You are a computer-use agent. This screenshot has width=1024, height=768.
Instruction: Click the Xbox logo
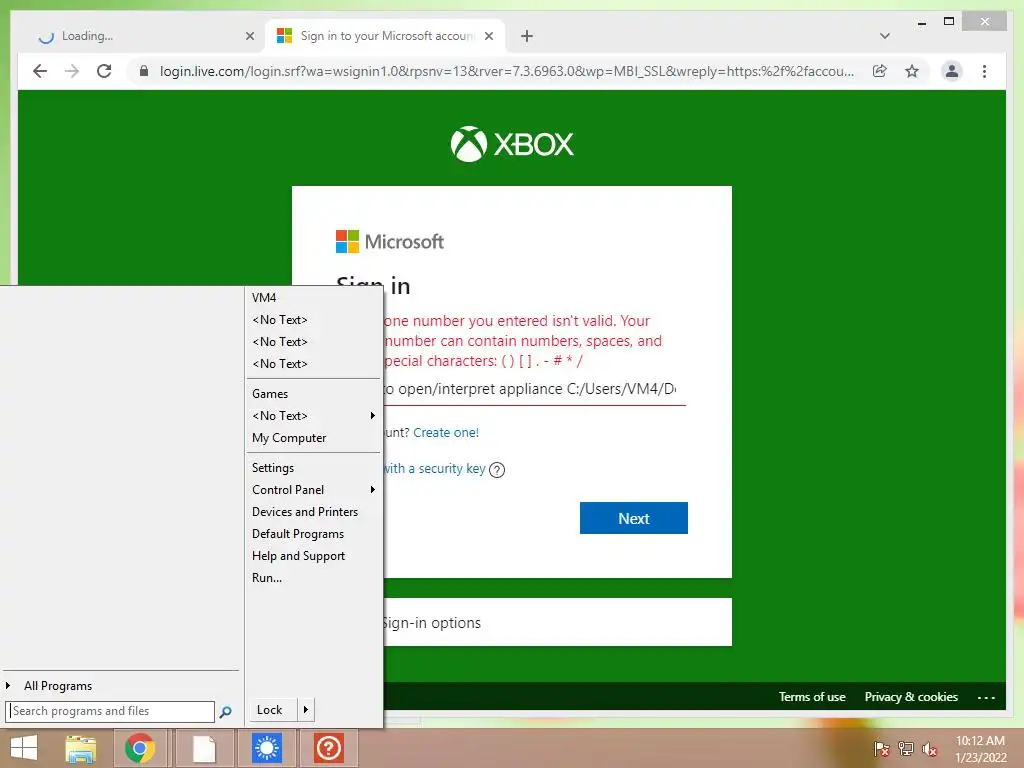click(512, 144)
